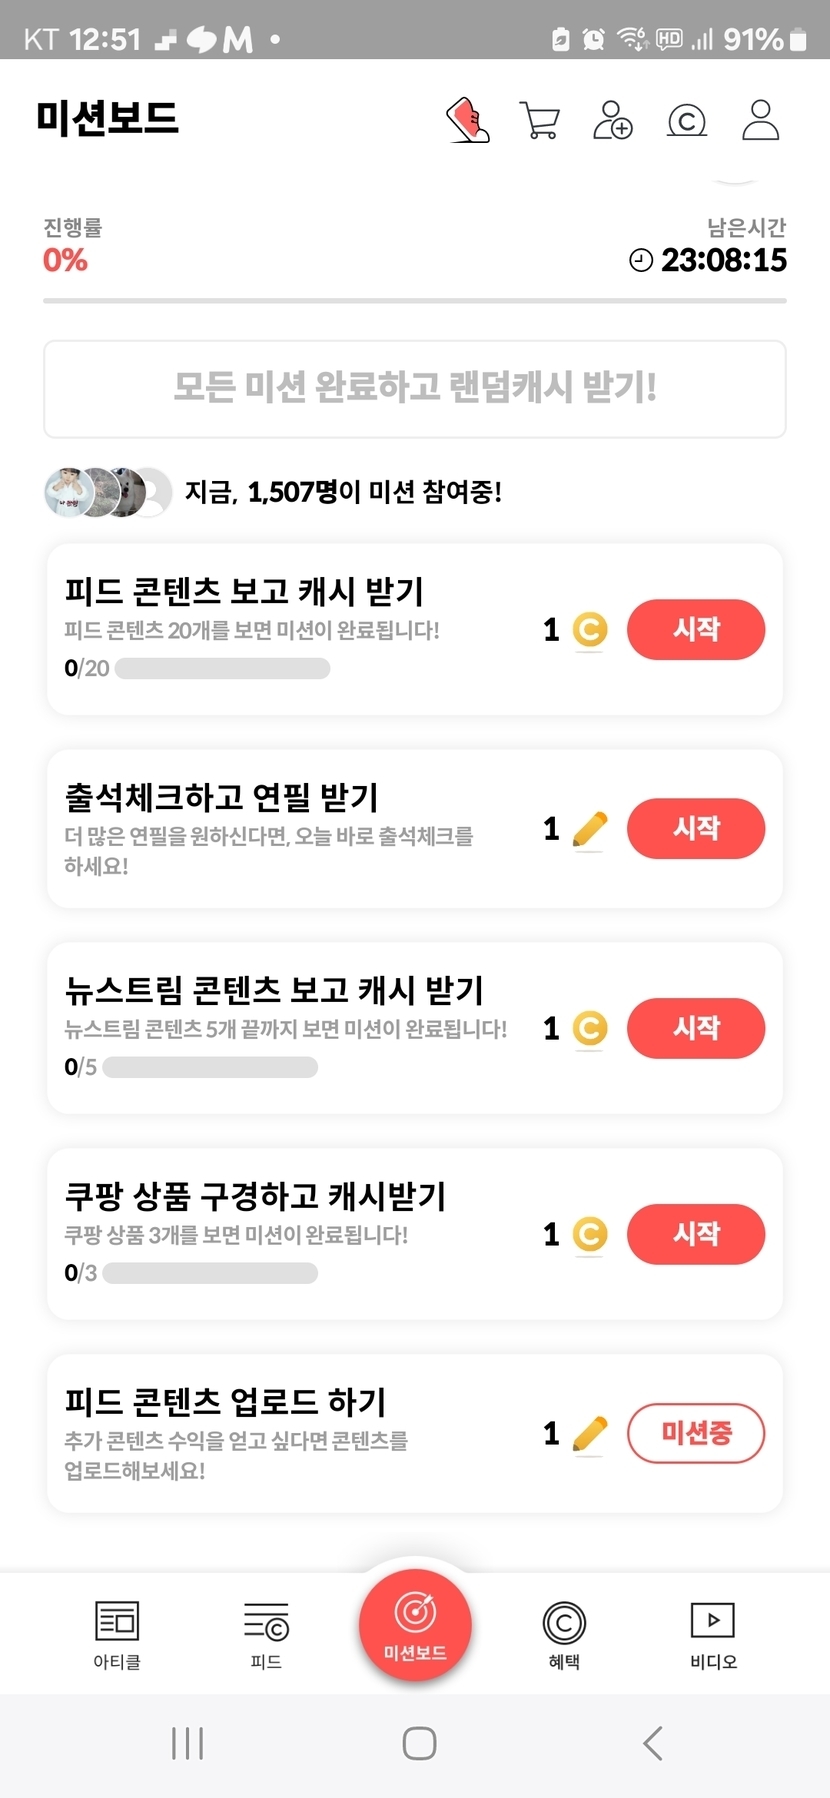The image size is (830, 1798).
Task: Start the 출석체크하고 연필 받기 mission
Action: pyautogui.click(x=696, y=828)
